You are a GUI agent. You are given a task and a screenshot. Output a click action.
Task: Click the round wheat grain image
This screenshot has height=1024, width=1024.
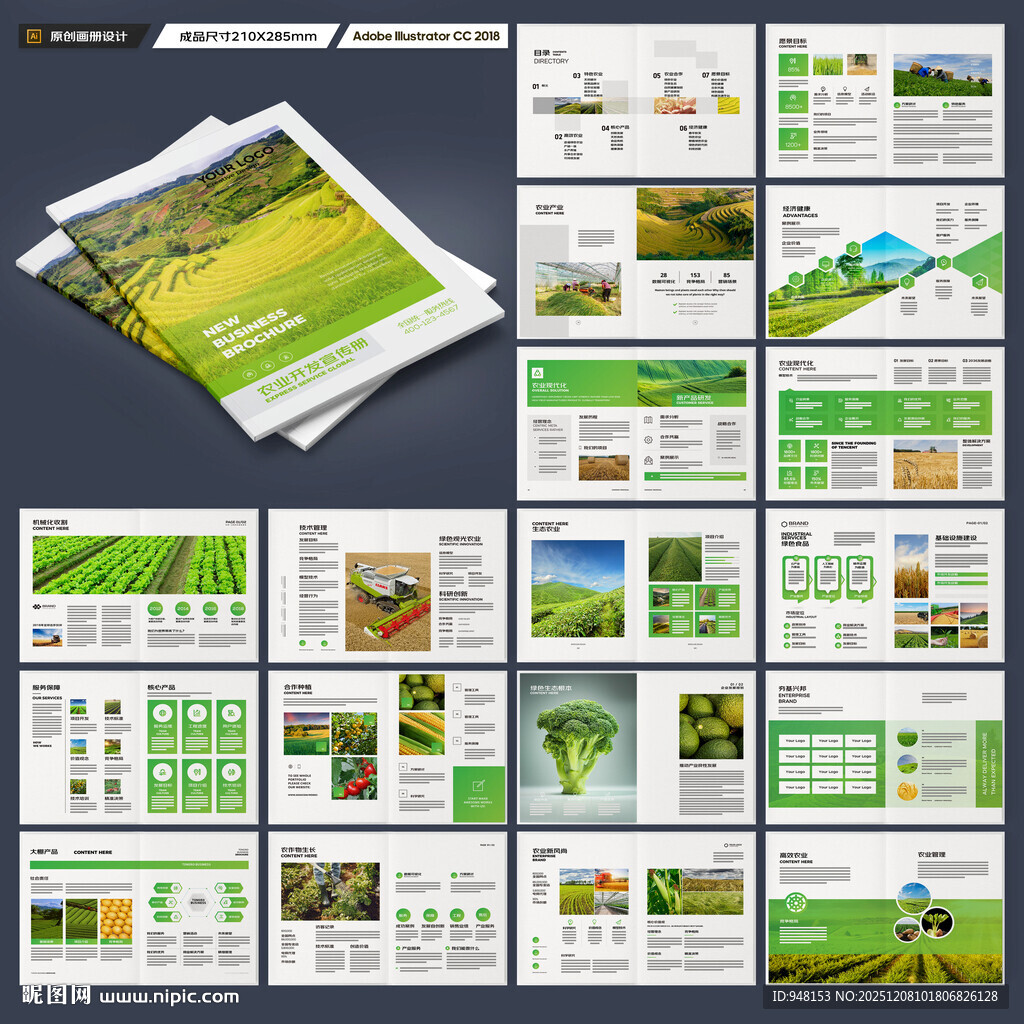[x=907, y=791]
